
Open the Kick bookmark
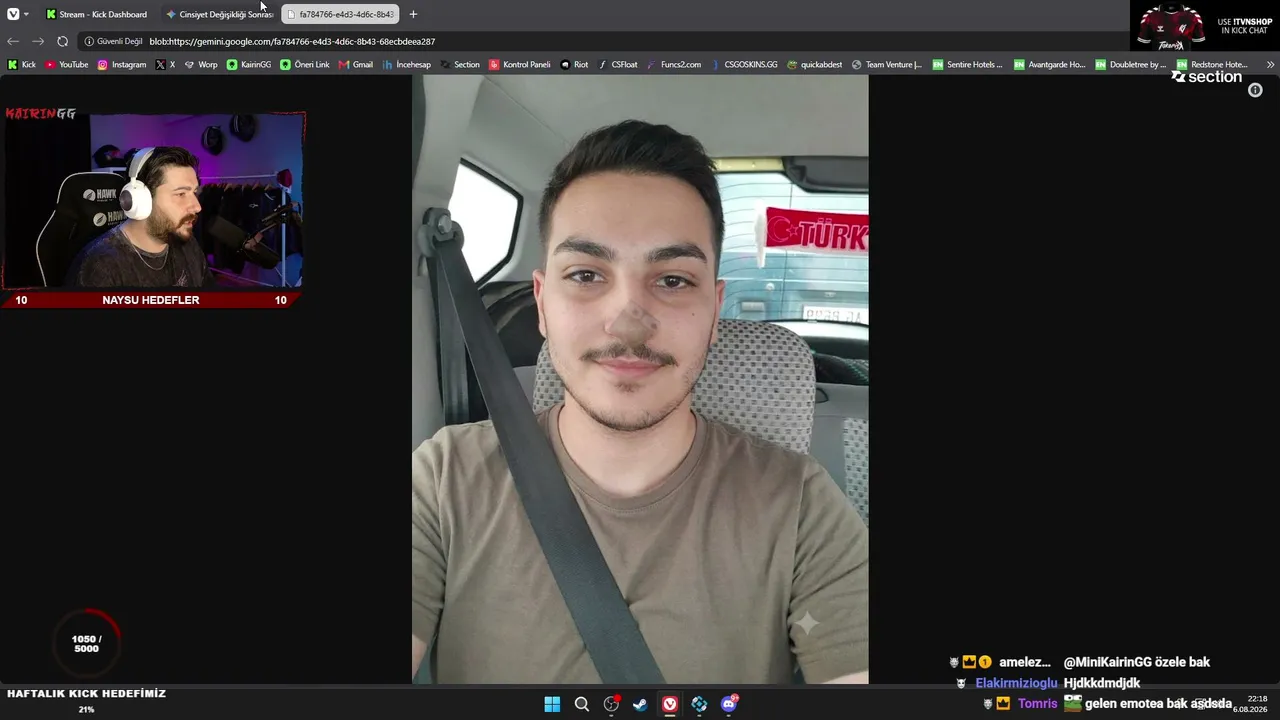coord(22,64)
